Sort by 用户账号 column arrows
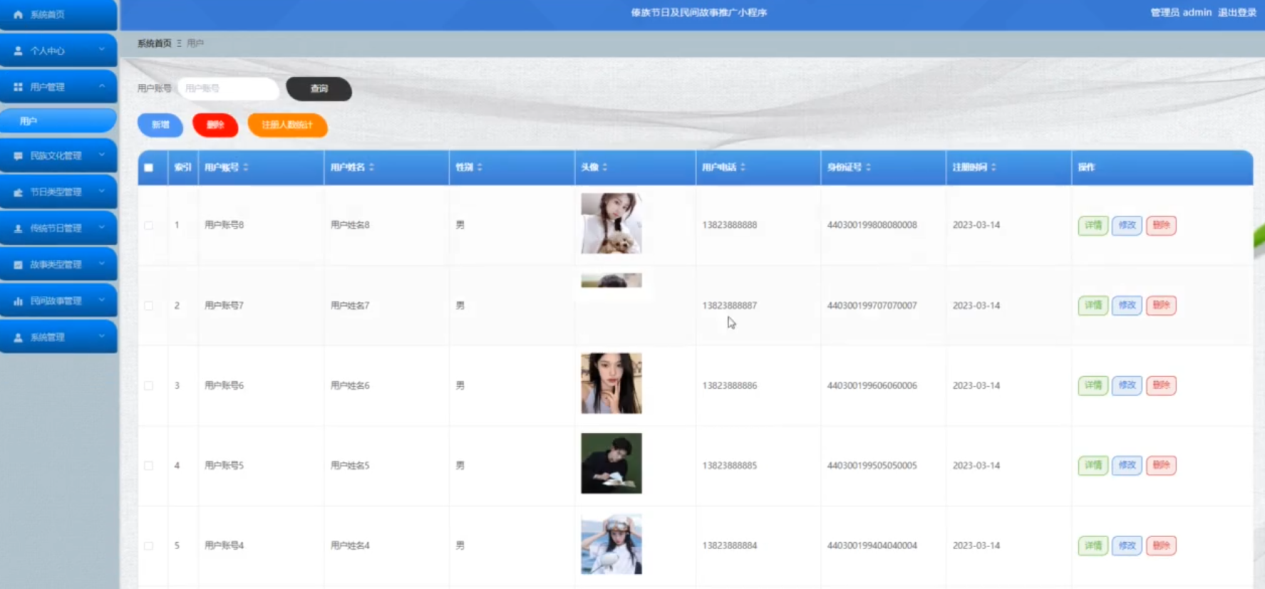The image size is (1265, 589). [x=246, y=168]
